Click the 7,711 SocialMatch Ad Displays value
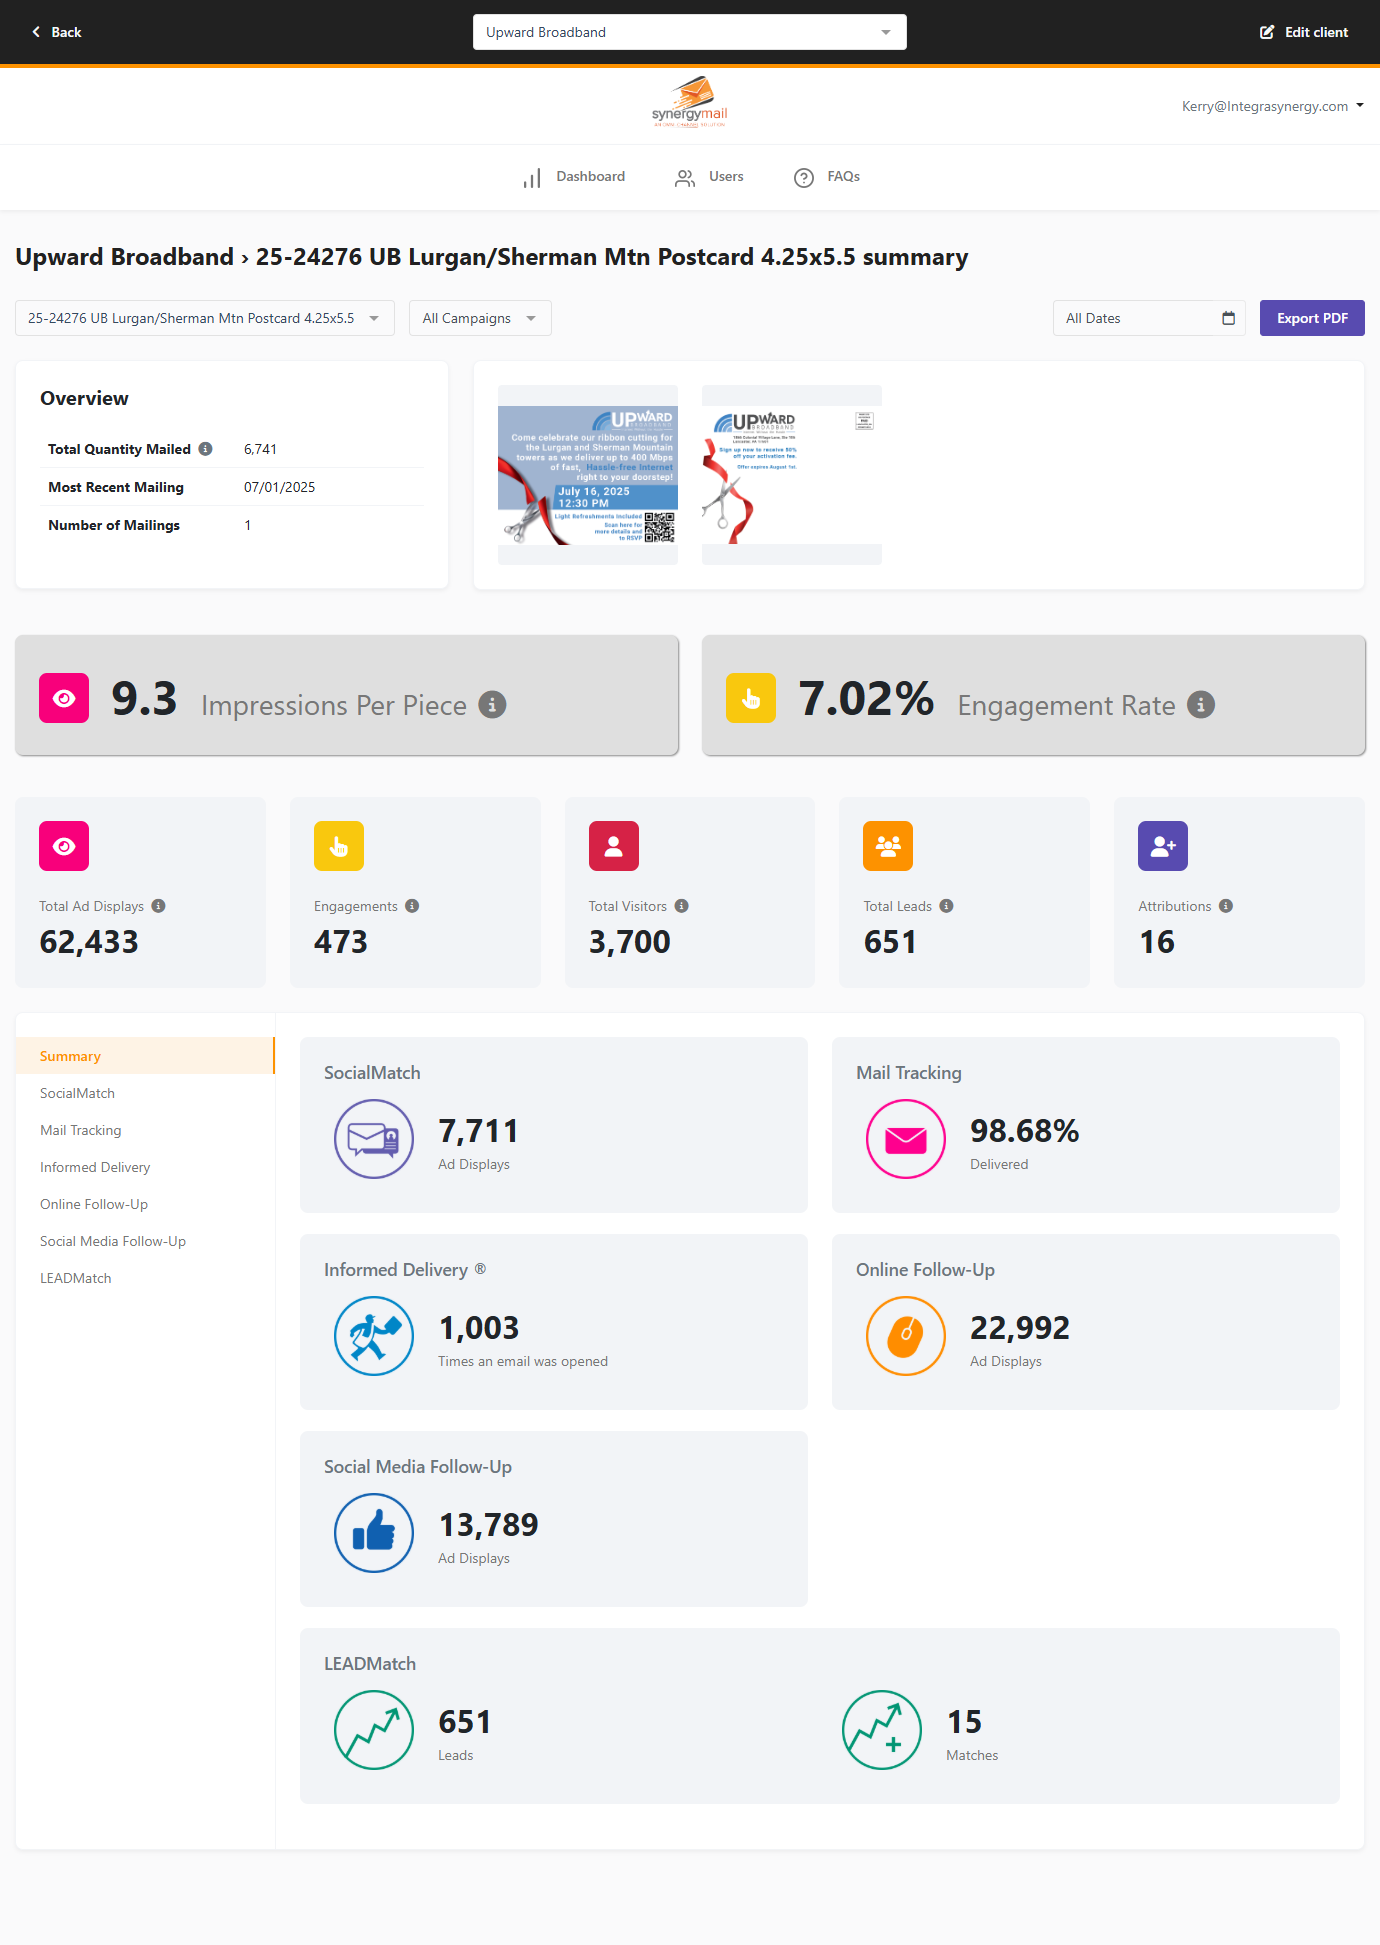Screen dimensions: 1380x1945 click(478, 1131)
